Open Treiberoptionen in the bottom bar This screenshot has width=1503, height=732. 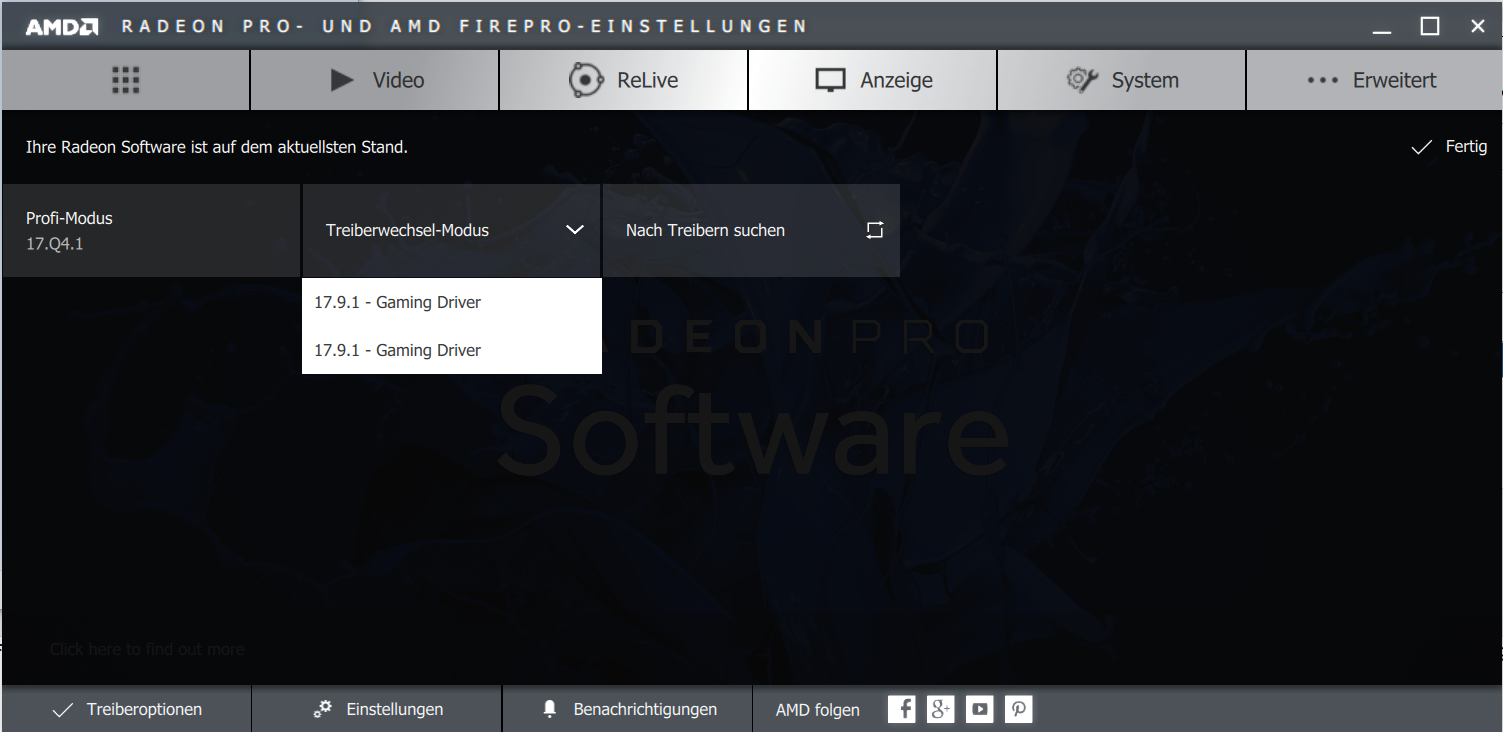(126, 709)
